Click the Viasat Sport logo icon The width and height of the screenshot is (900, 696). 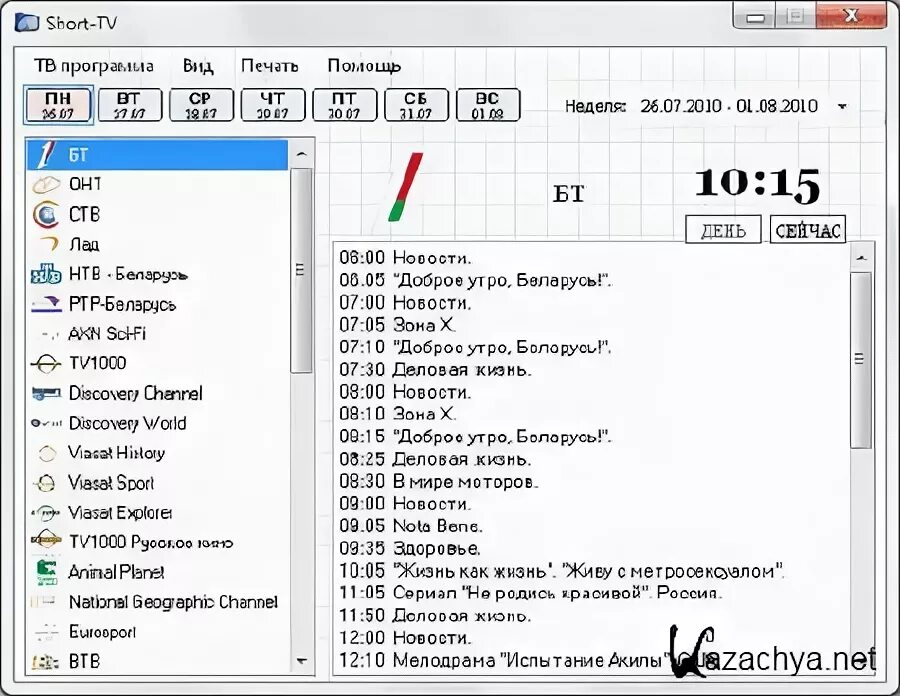pyautogui.click(x=45, y=483)
